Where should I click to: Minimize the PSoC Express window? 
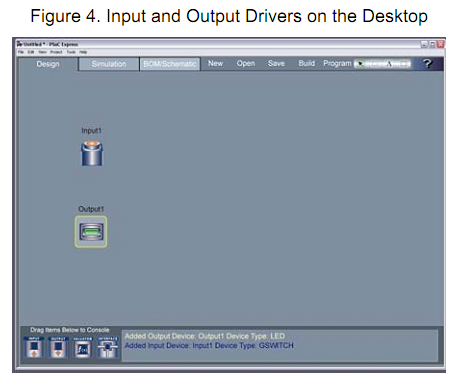[424, 44]
